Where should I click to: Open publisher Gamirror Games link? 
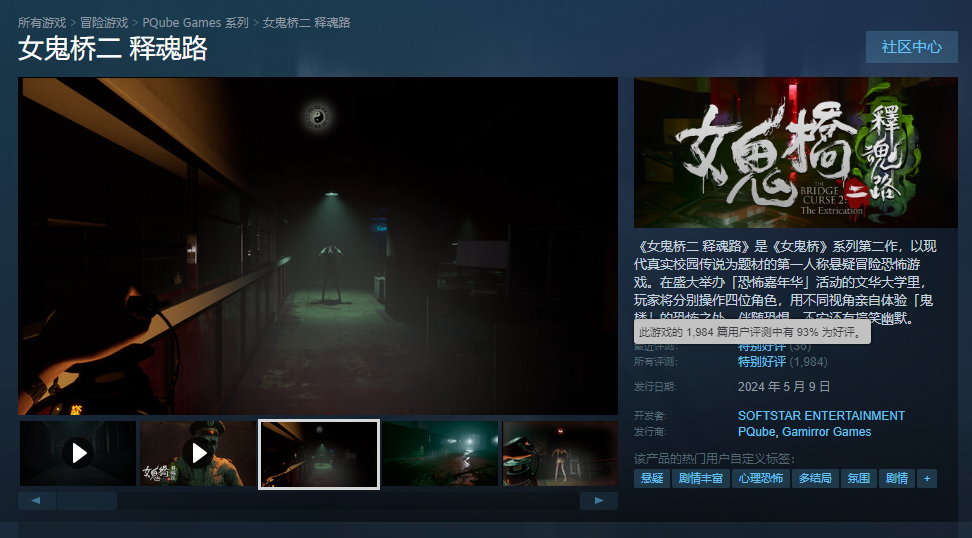[x=826, y=432]
